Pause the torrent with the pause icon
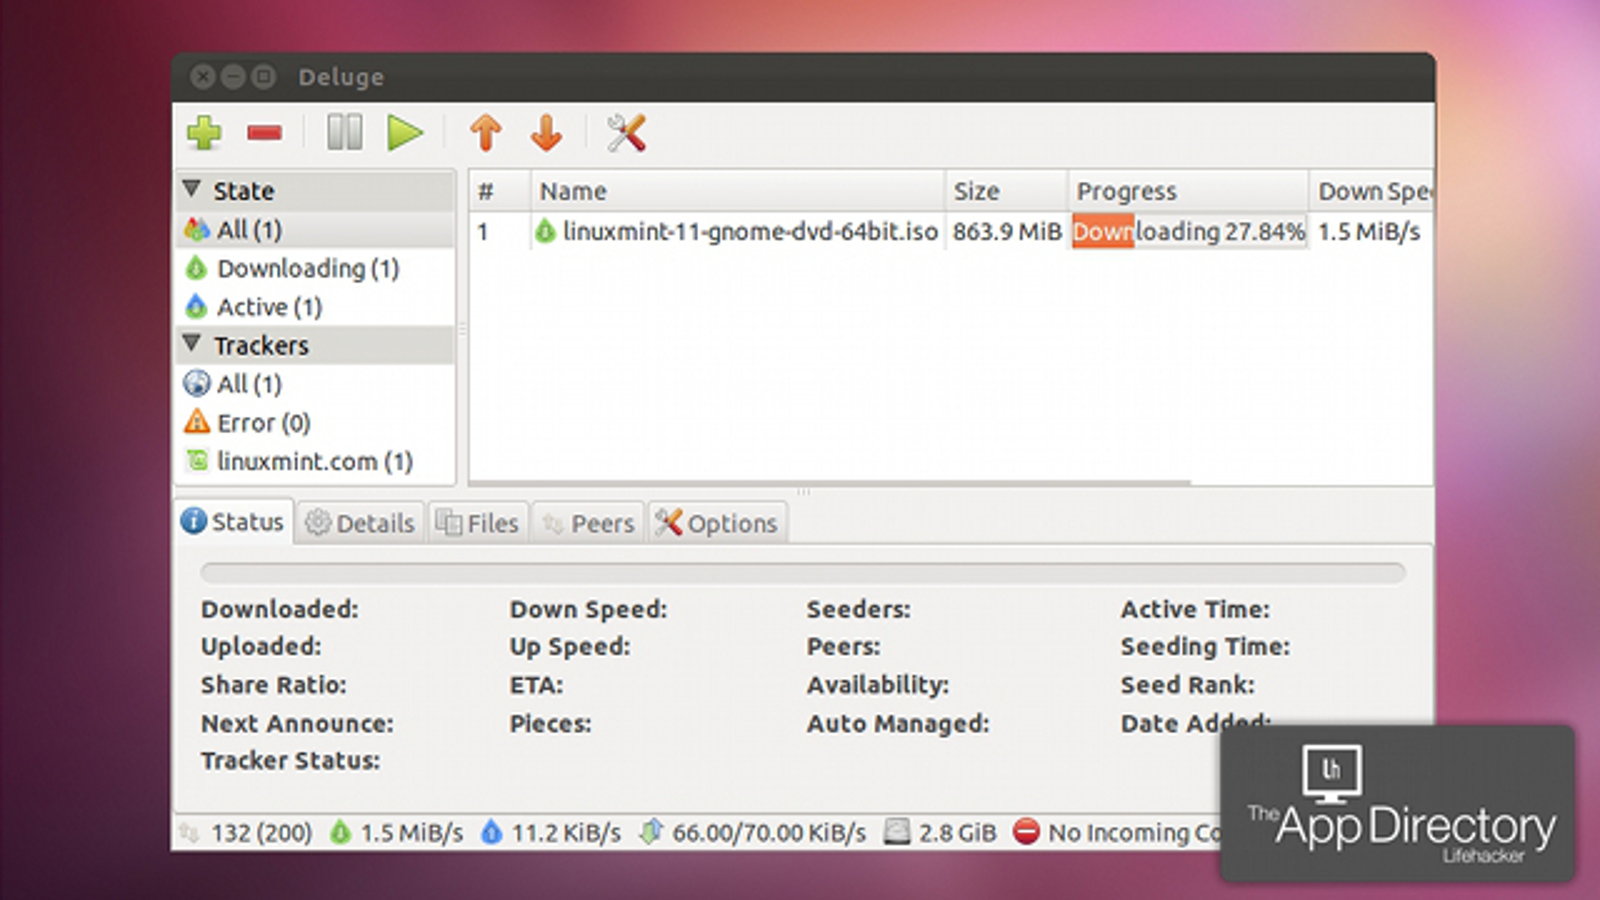 [345, 132]
